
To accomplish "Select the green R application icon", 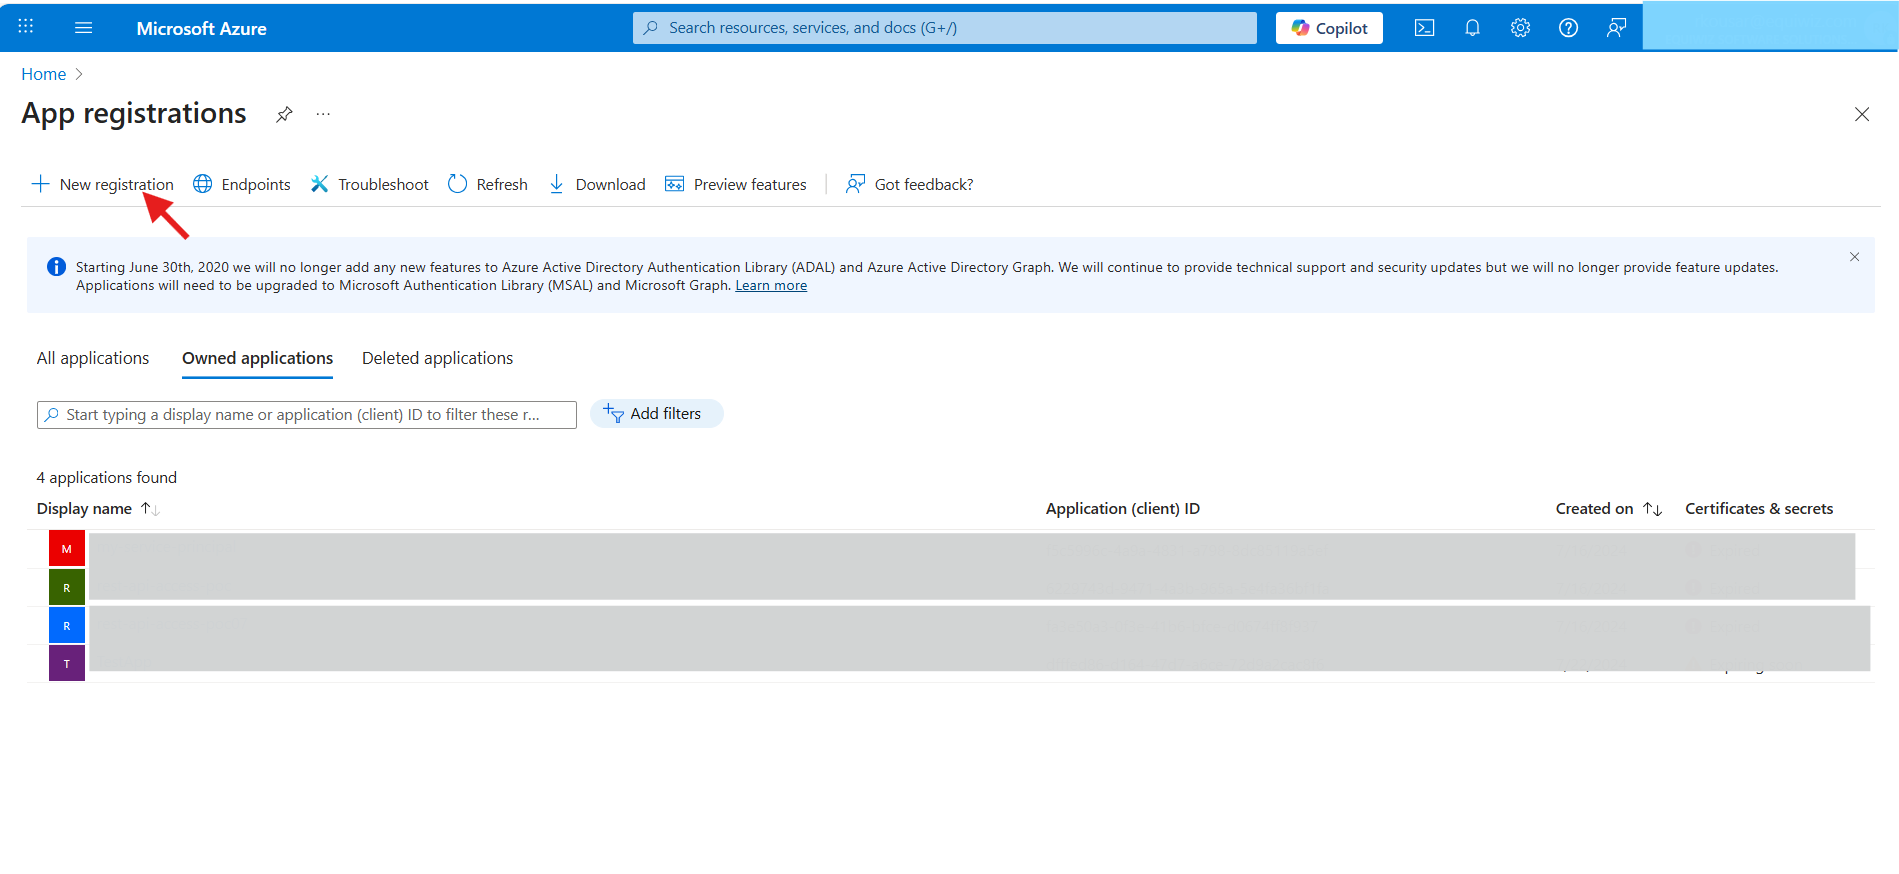I will [x=67, y=588].
